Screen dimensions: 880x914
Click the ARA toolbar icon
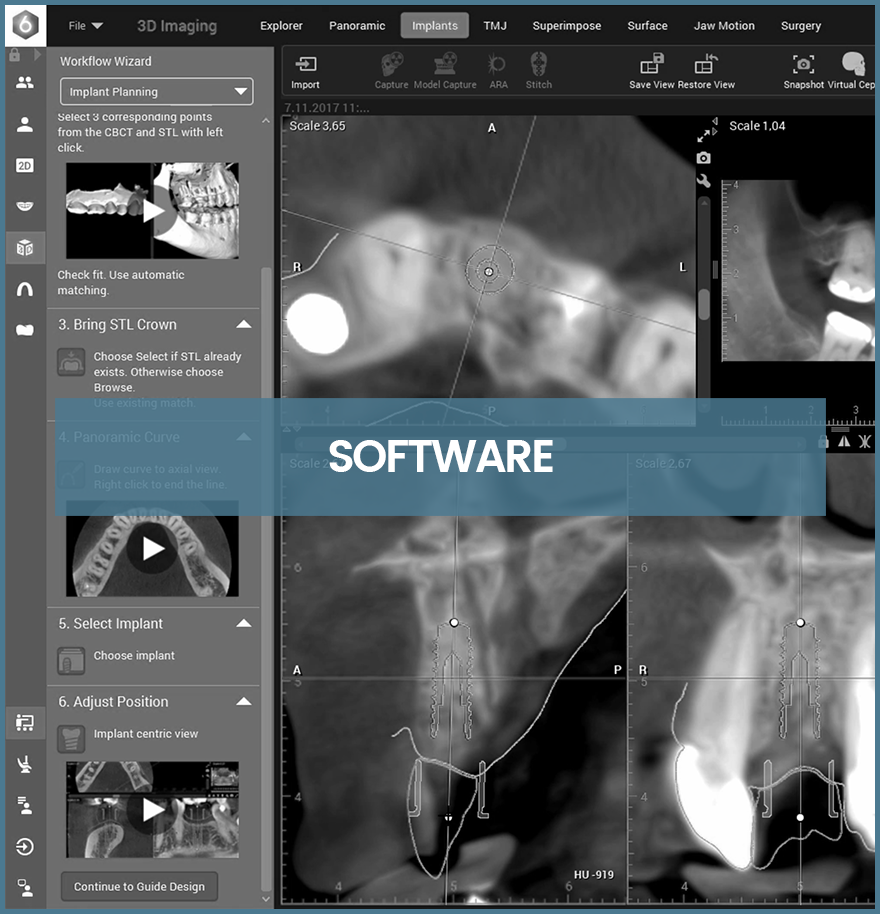[498, 71]
